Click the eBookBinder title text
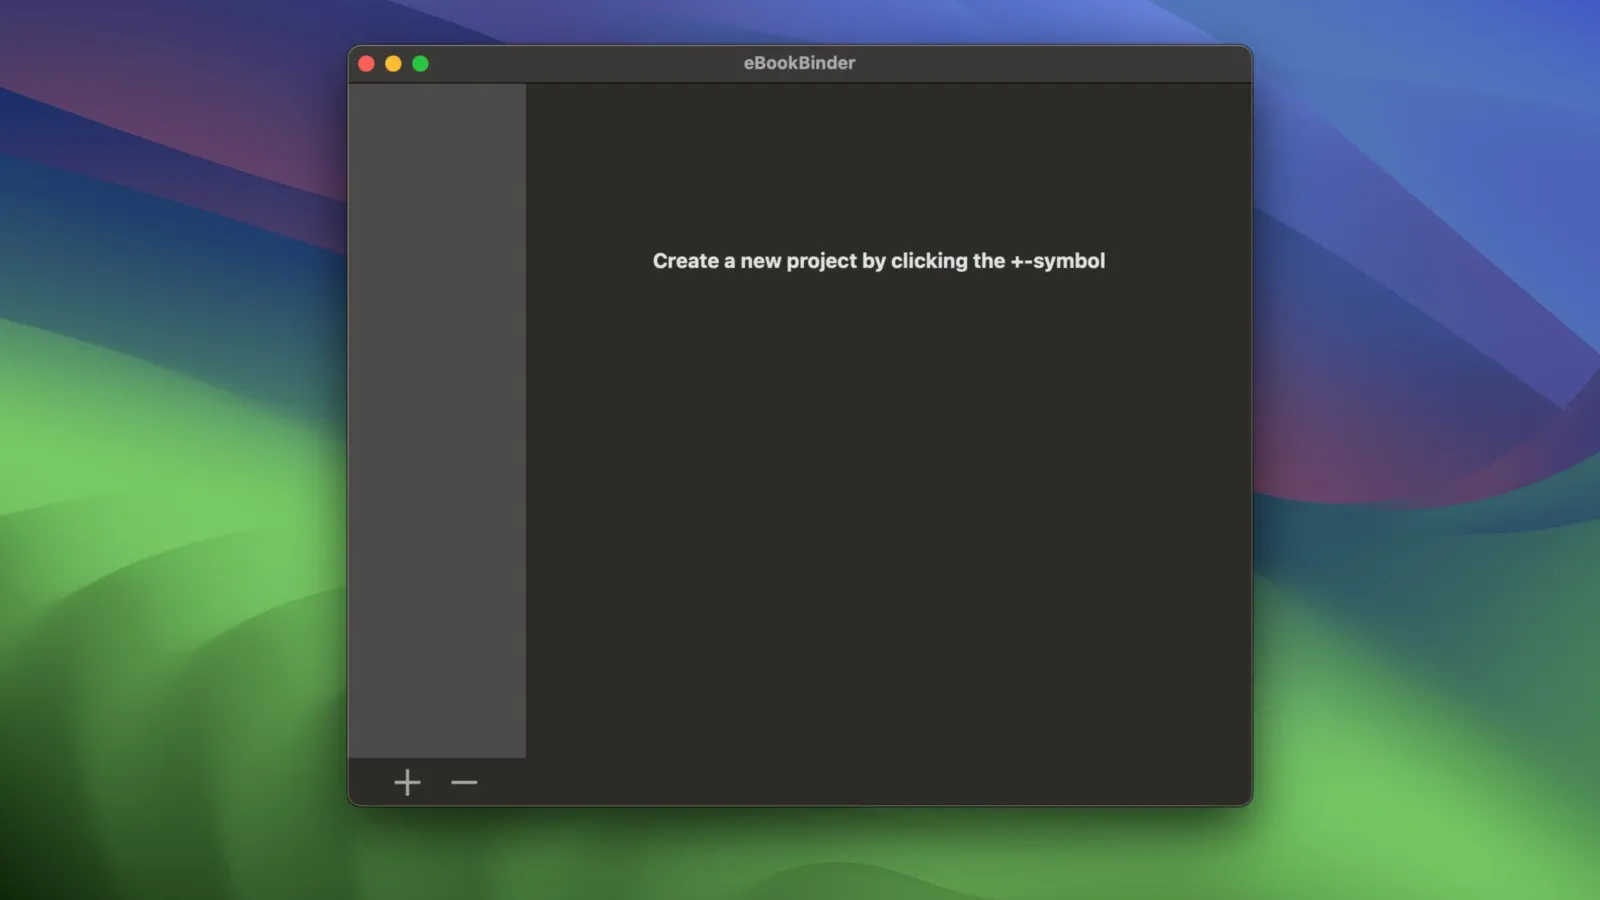This screenshot has height=900, width=1600. 799,63
